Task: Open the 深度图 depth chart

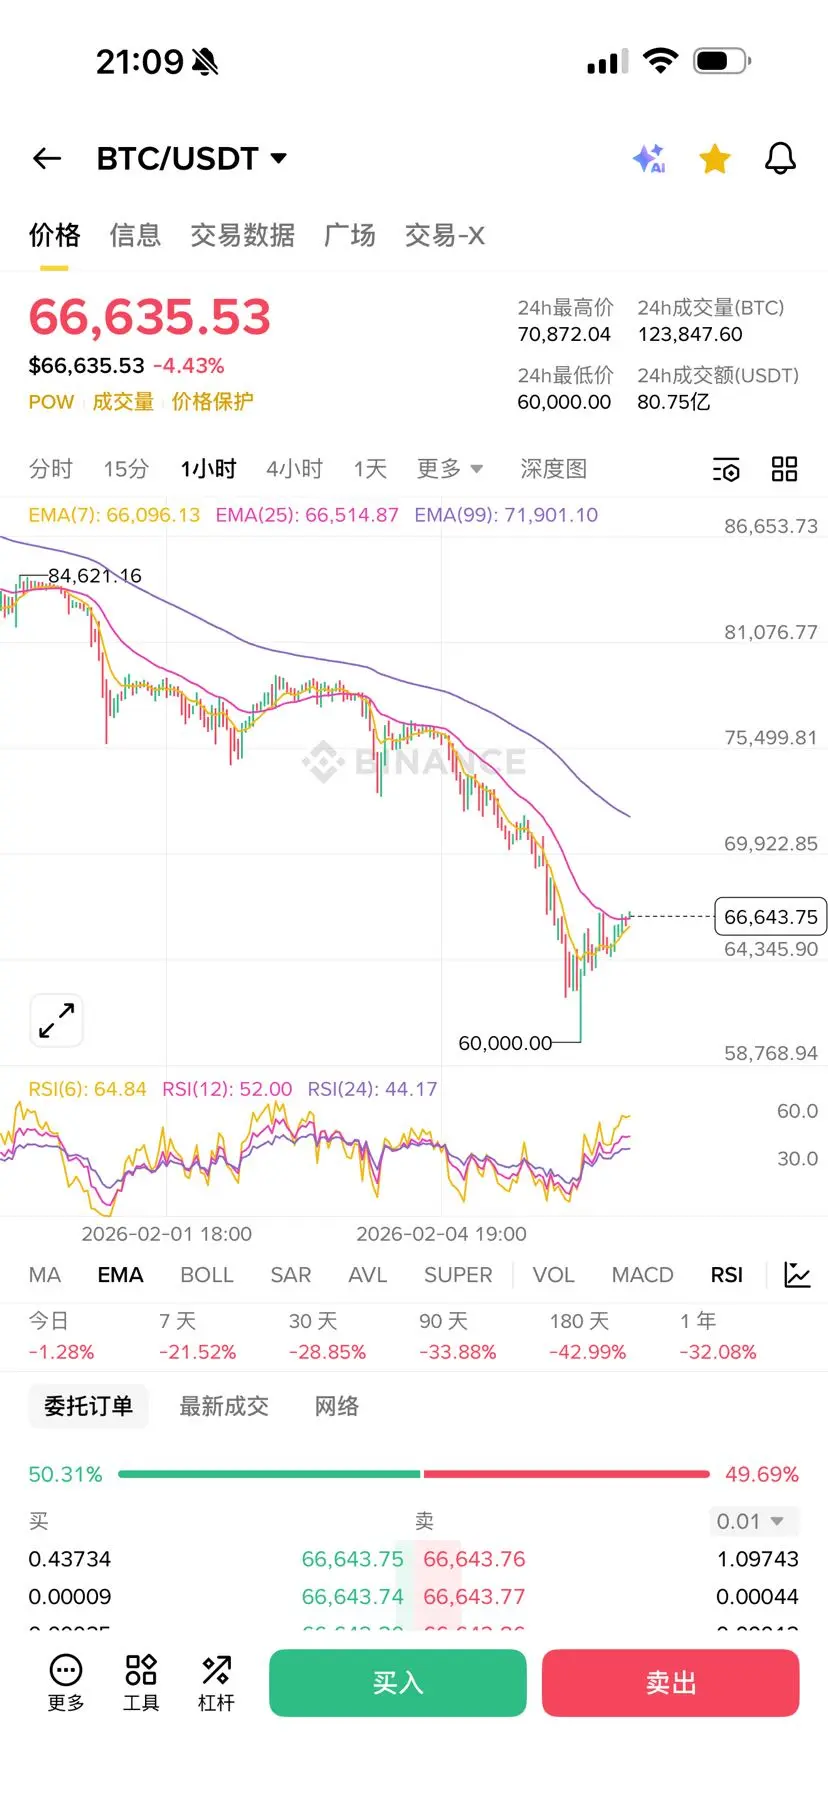Action: point(553,469)
